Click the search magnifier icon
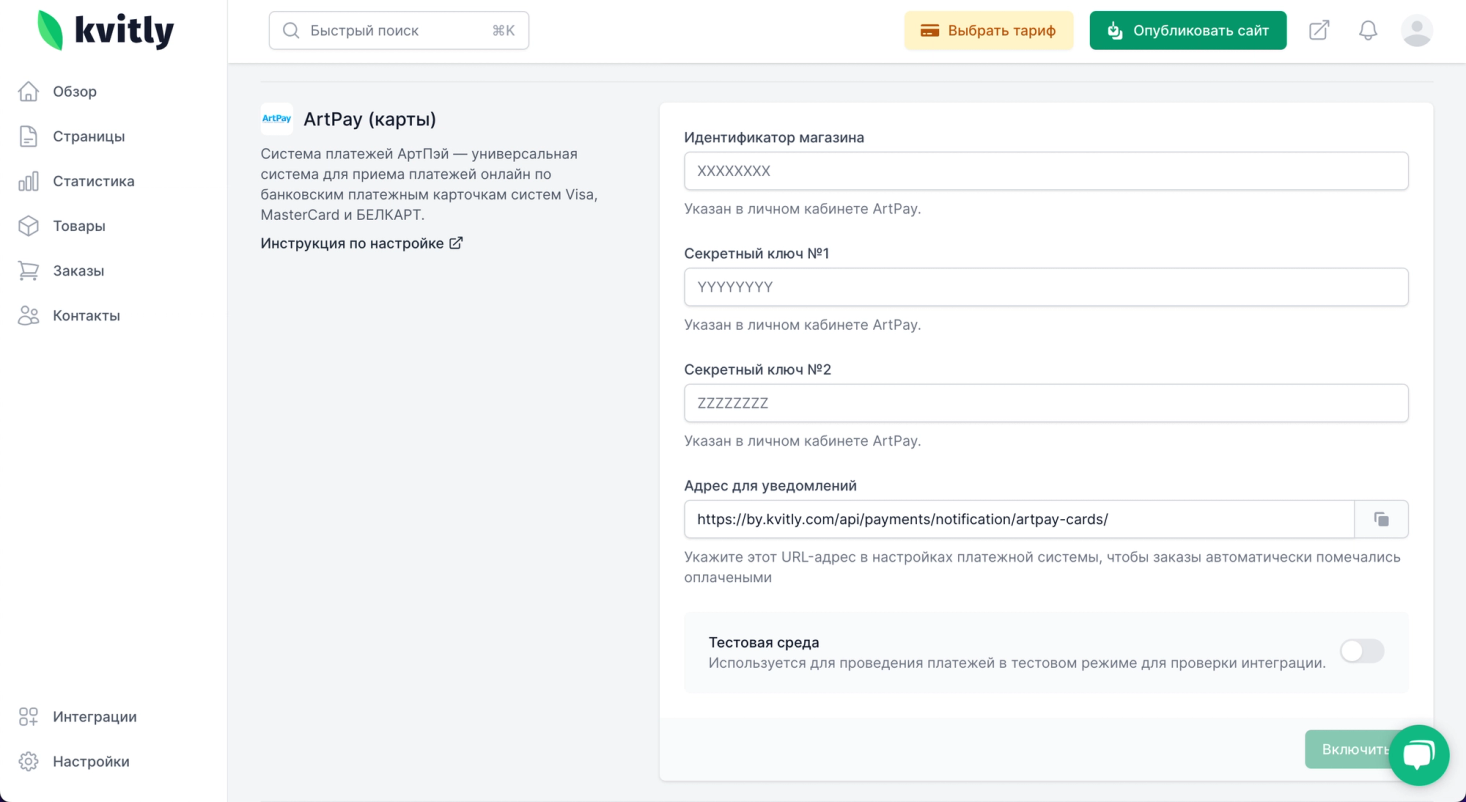Viewport: 1466px width, 802px height. [x=291, y=31]
